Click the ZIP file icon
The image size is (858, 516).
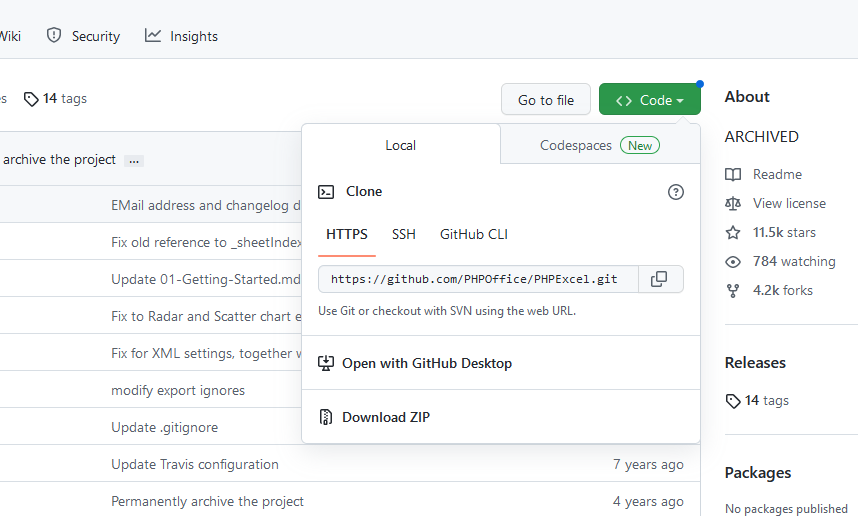tap(326, 417)
